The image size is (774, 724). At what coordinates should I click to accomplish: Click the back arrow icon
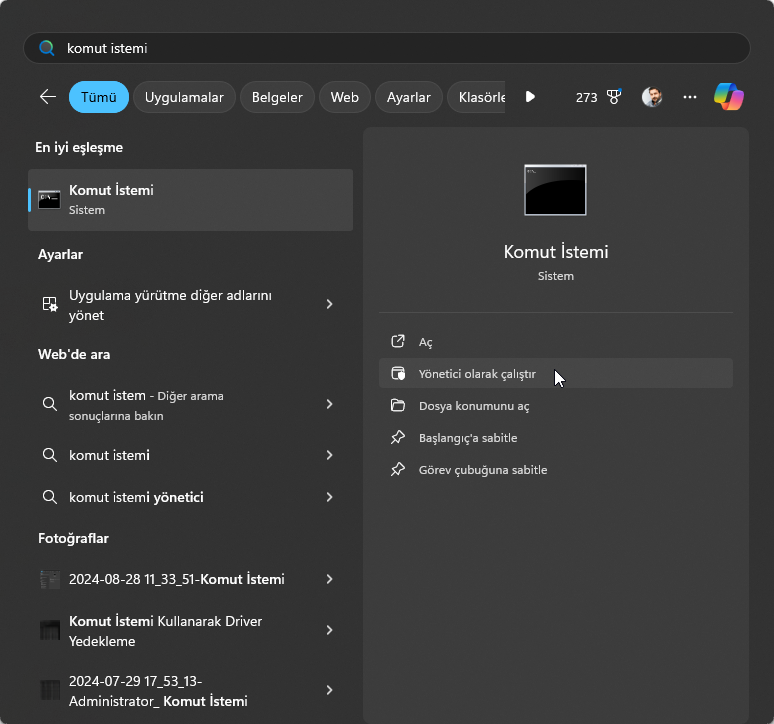click(47, 97)
